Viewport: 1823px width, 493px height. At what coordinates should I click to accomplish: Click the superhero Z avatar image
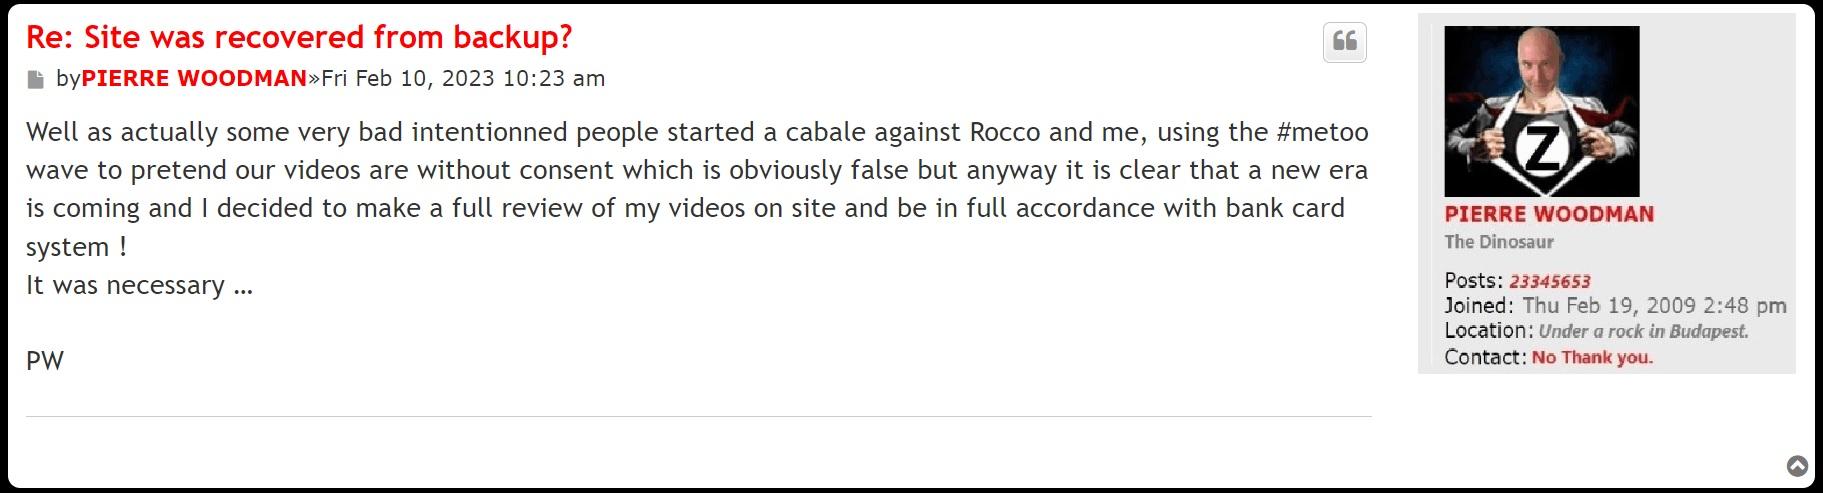(1541, 111)
